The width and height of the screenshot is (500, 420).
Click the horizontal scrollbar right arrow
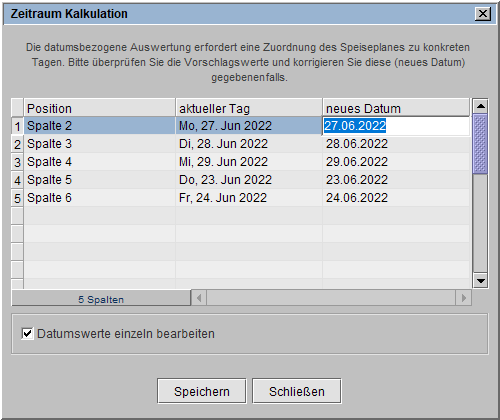[463, 298]
